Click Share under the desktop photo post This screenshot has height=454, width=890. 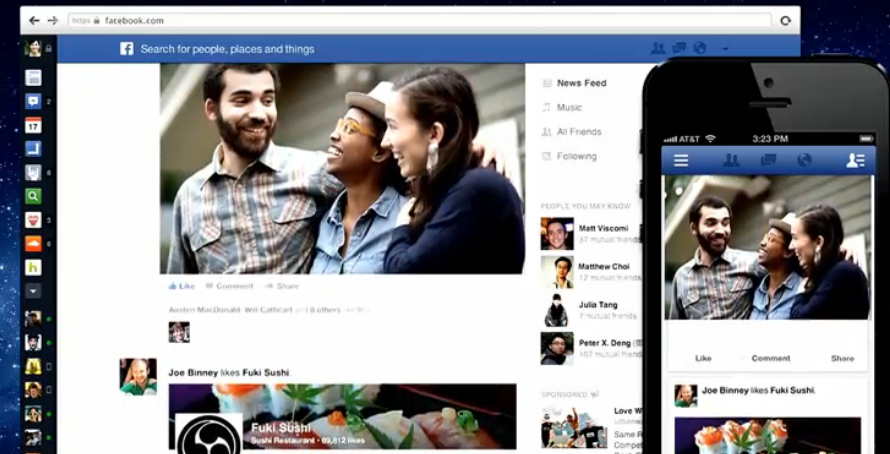[x=282, y=286]
